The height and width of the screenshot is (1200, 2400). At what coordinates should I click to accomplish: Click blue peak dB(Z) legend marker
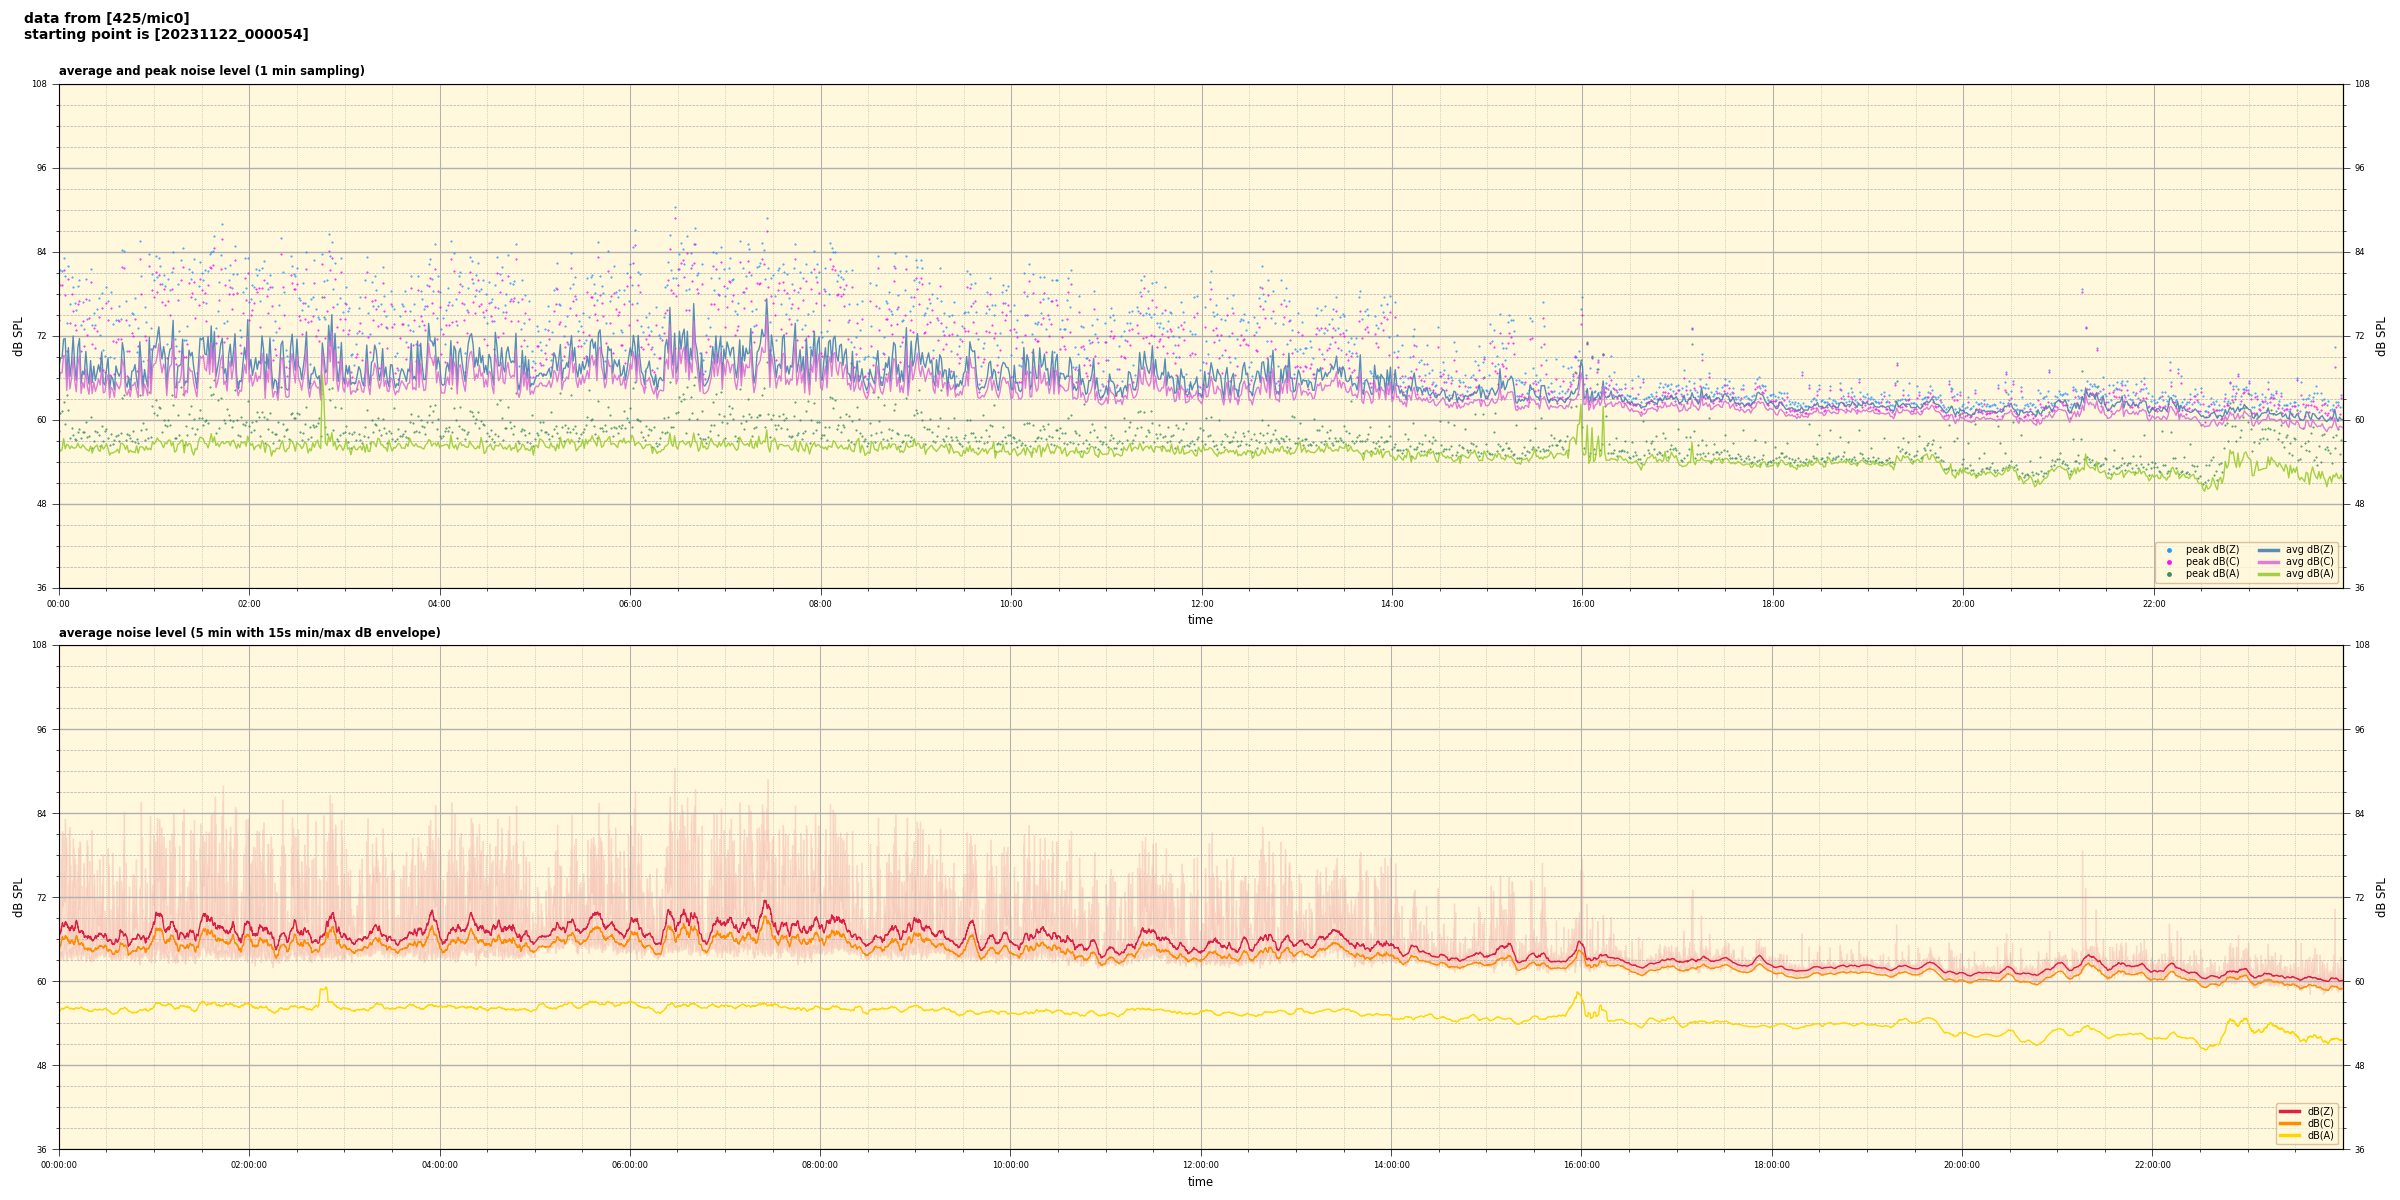point(2169,550)
